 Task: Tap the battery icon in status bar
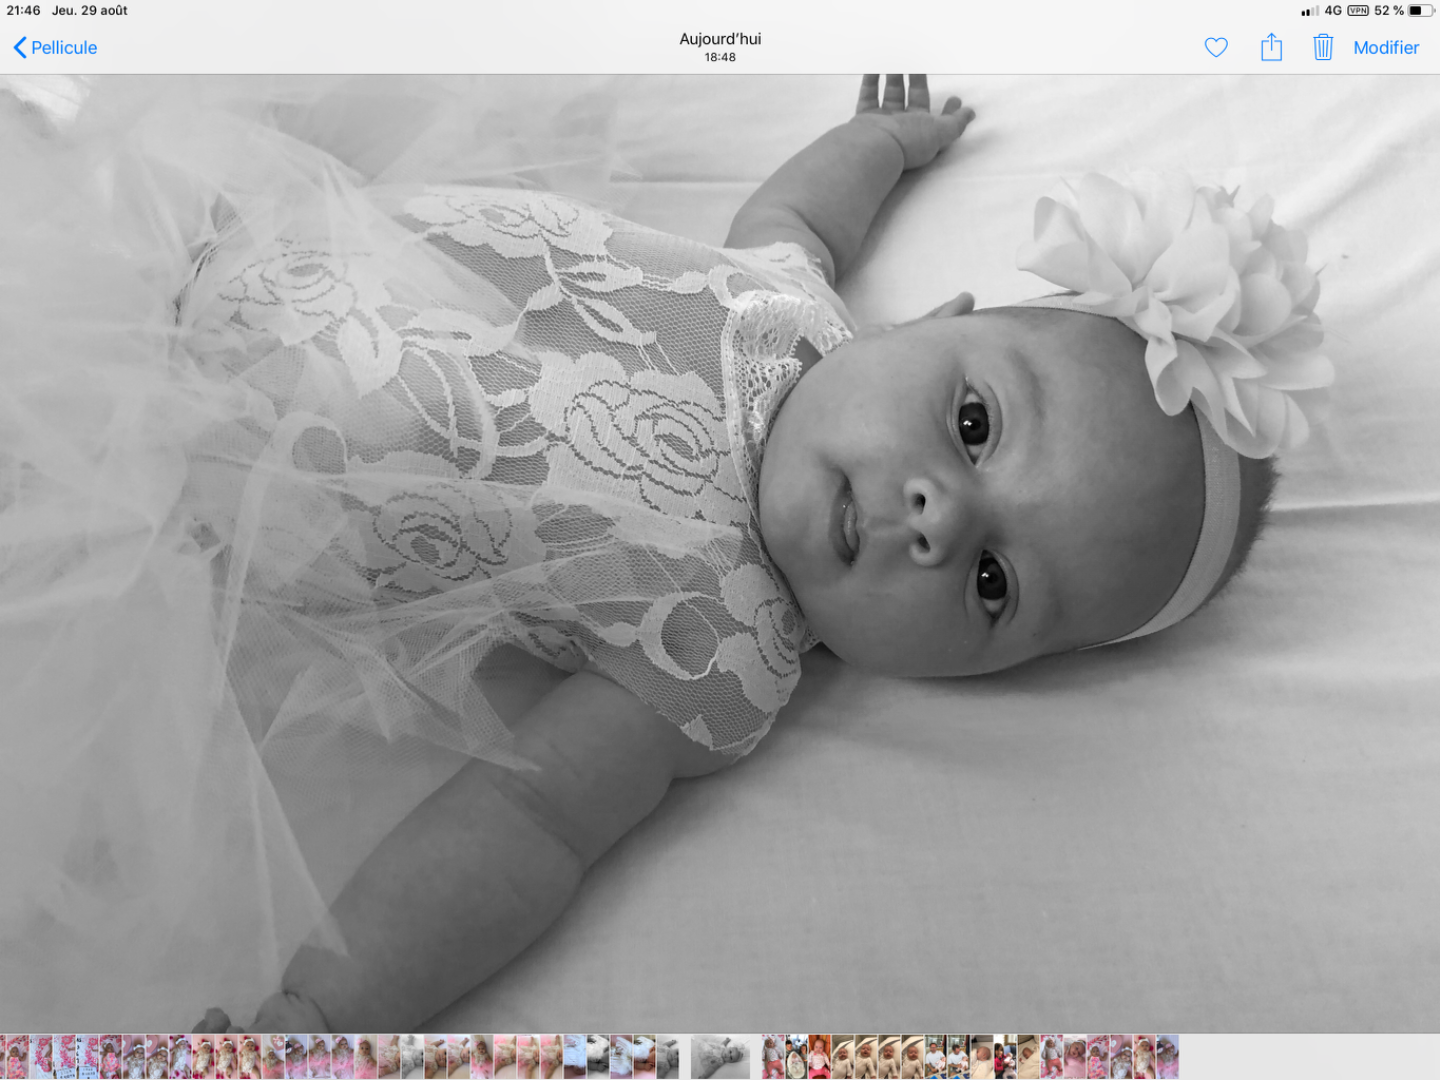click(1421, 11)
